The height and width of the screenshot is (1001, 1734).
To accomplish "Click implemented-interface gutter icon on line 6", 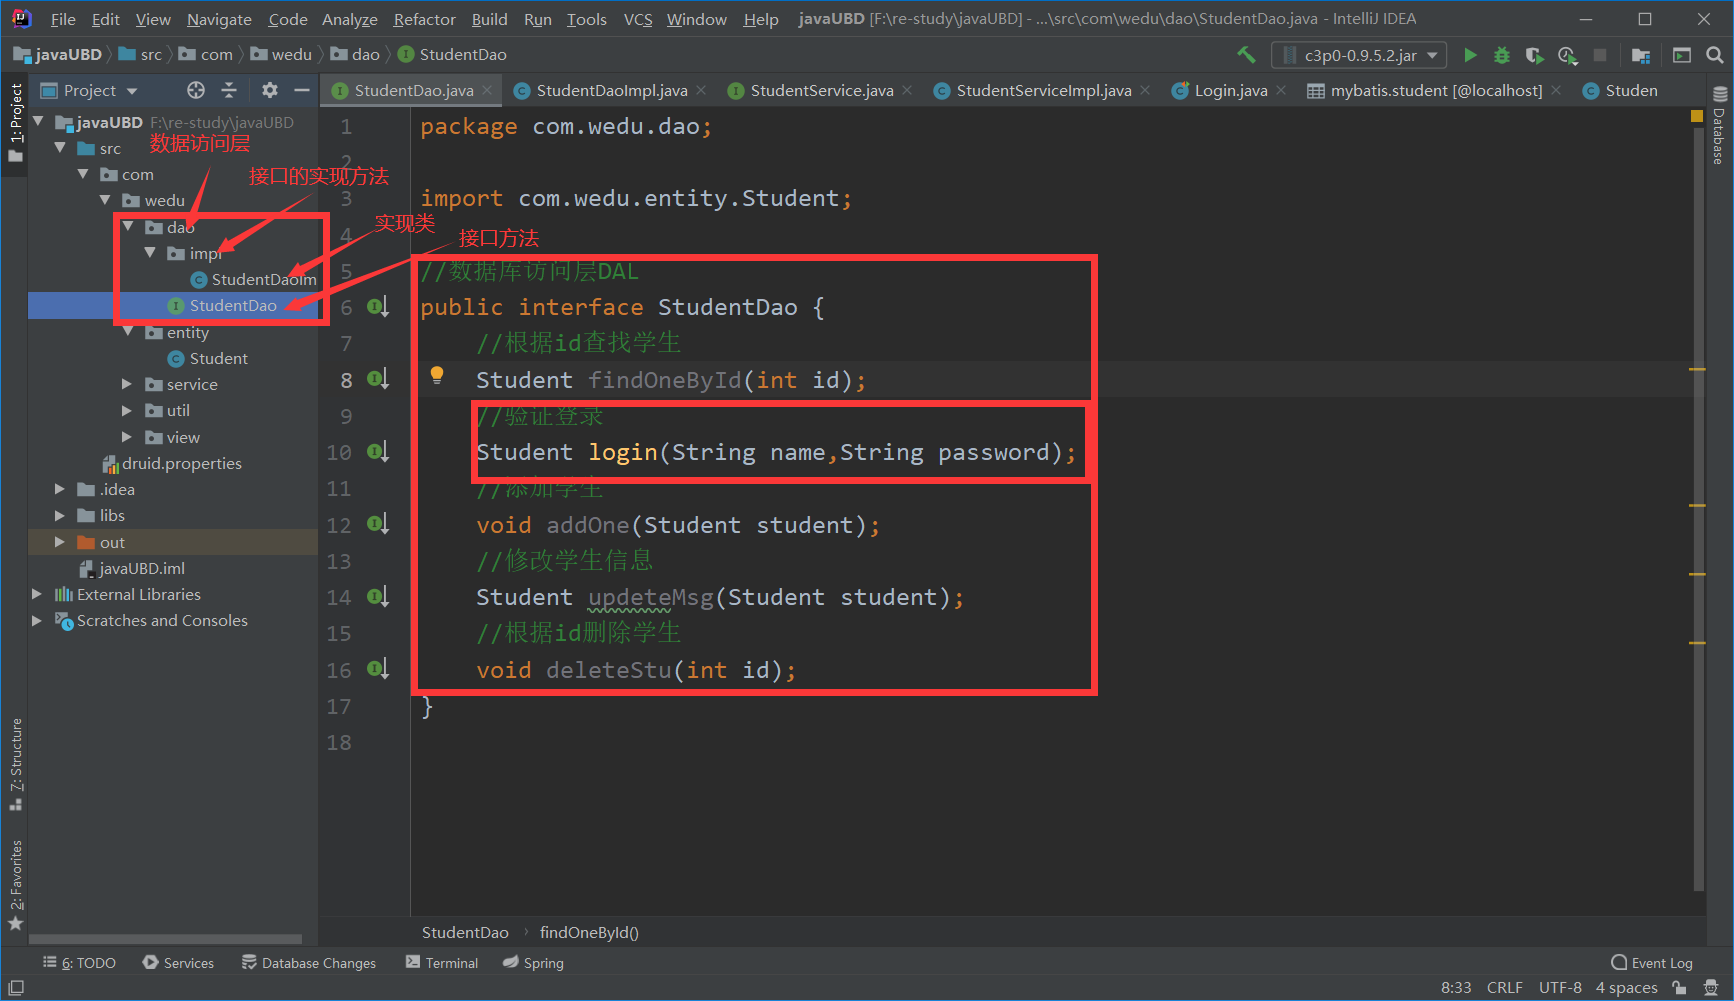I will click(377, 307).
